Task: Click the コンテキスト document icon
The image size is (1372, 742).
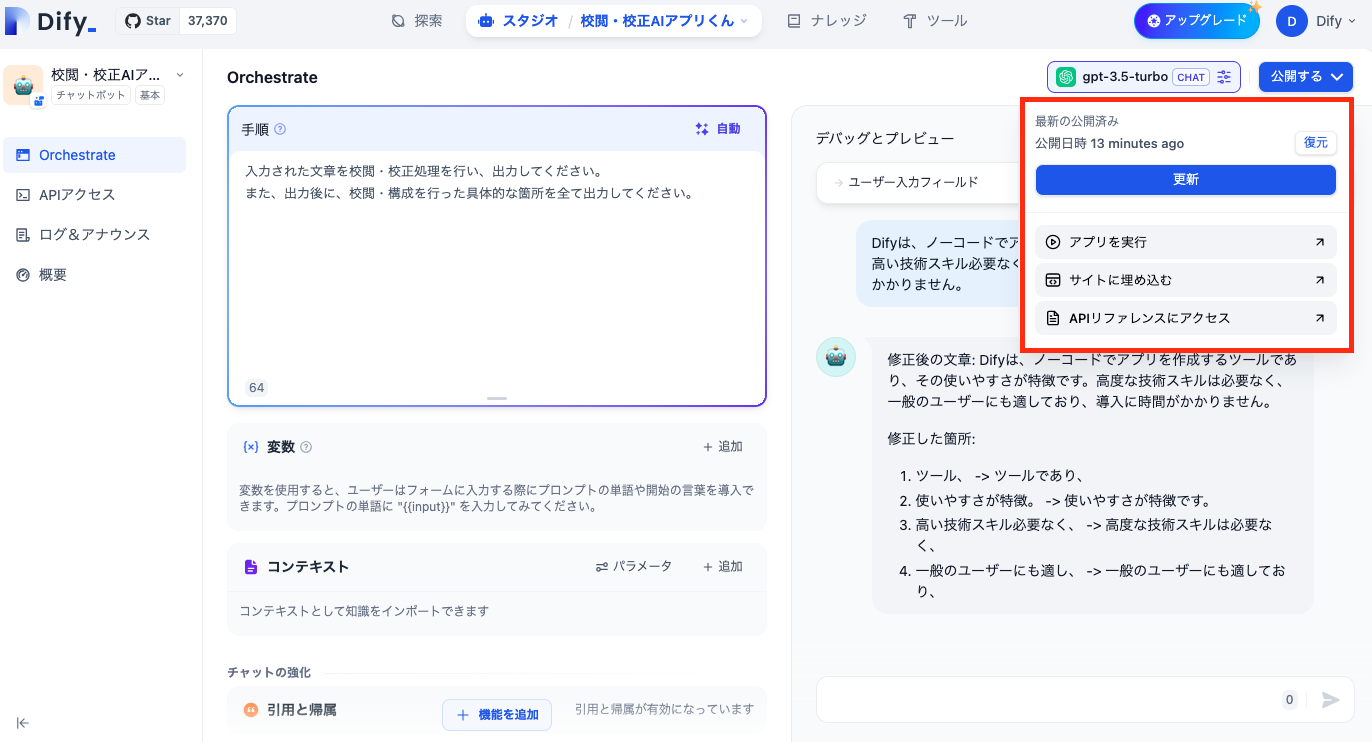Action: 251,567
